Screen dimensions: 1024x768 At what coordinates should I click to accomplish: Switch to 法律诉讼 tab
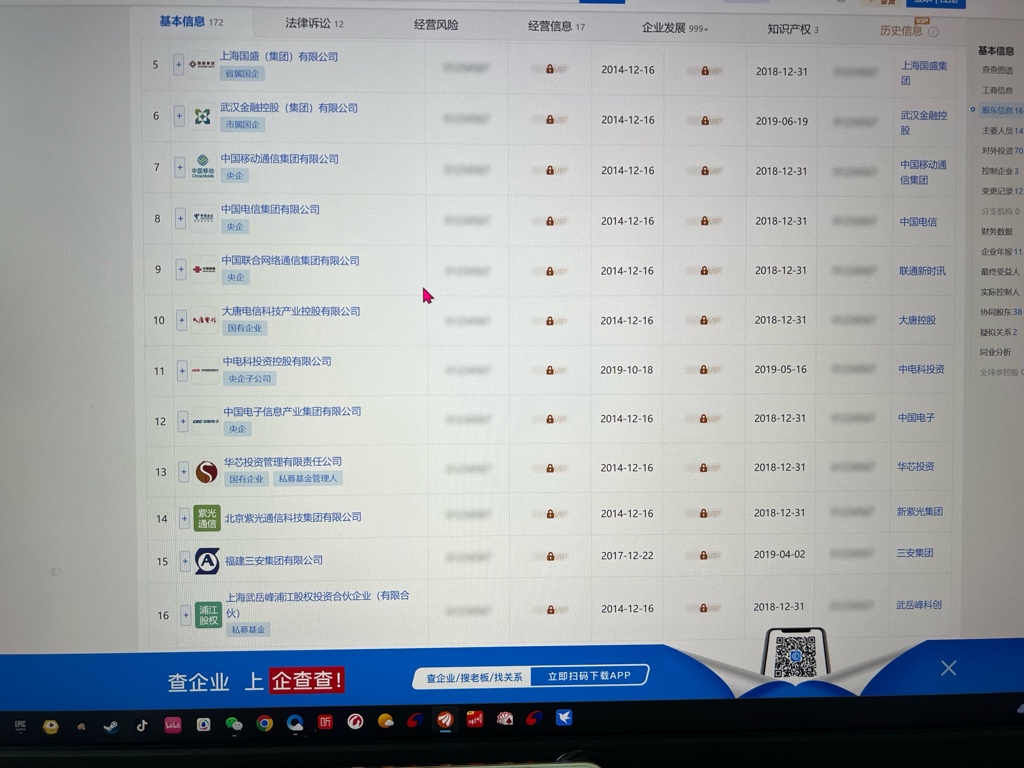tap(314, 24)
